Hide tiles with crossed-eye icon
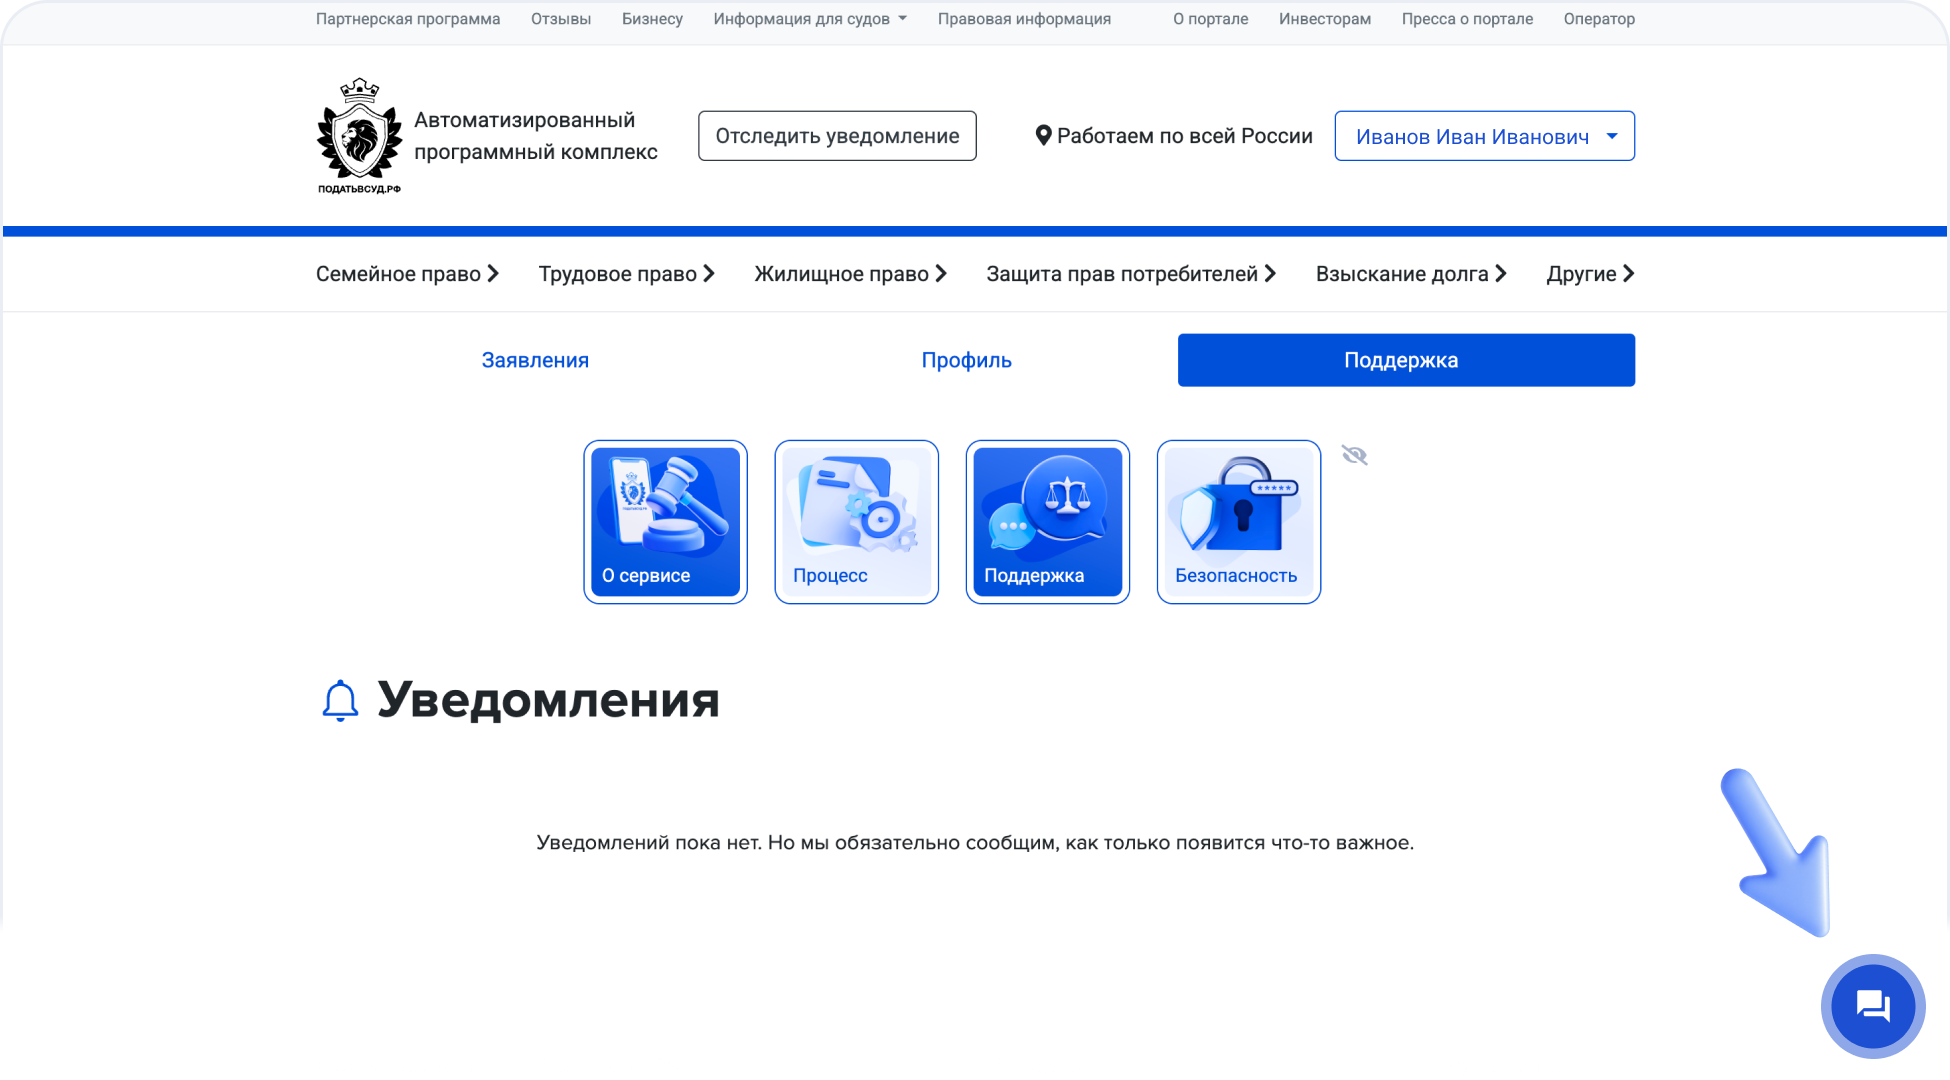 pos(1355,455)
